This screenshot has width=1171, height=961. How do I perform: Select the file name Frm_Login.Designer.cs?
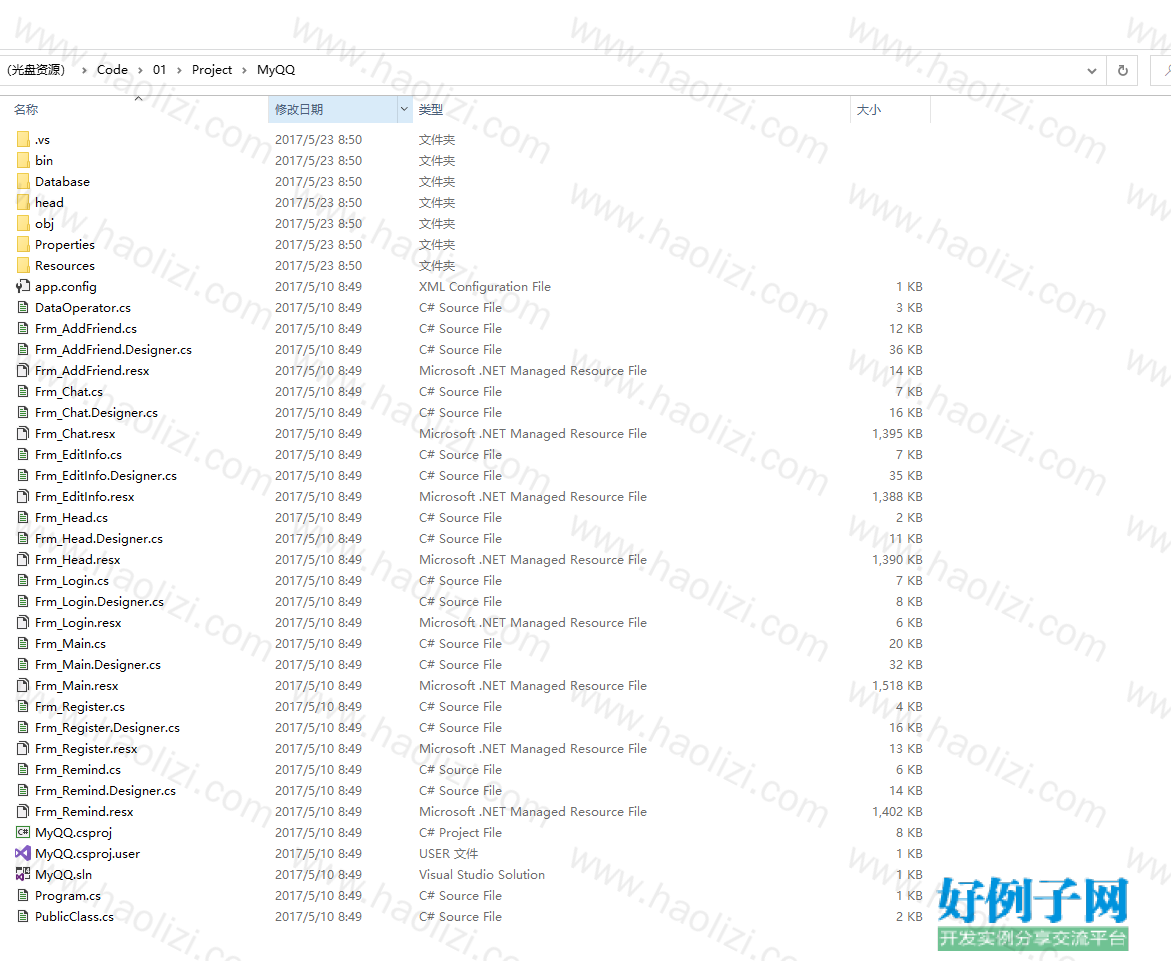(99, 601)
